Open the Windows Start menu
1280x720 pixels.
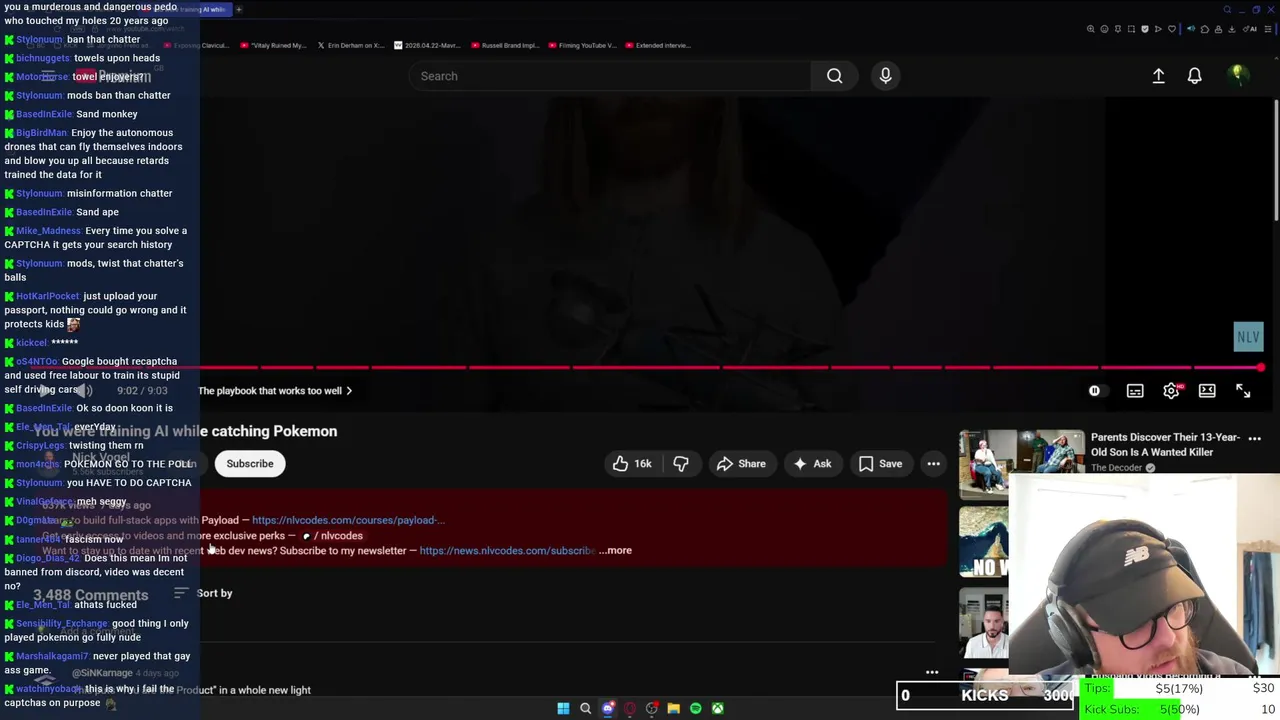(563, 708)
